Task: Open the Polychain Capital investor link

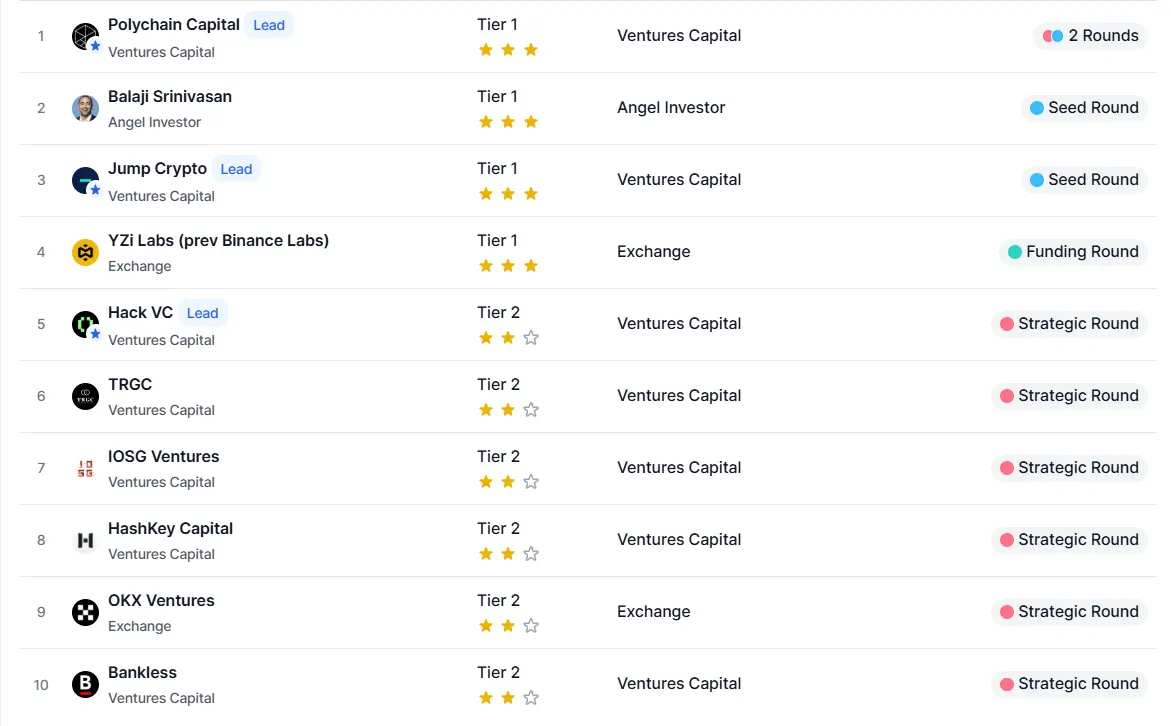Action: [174, 24]
